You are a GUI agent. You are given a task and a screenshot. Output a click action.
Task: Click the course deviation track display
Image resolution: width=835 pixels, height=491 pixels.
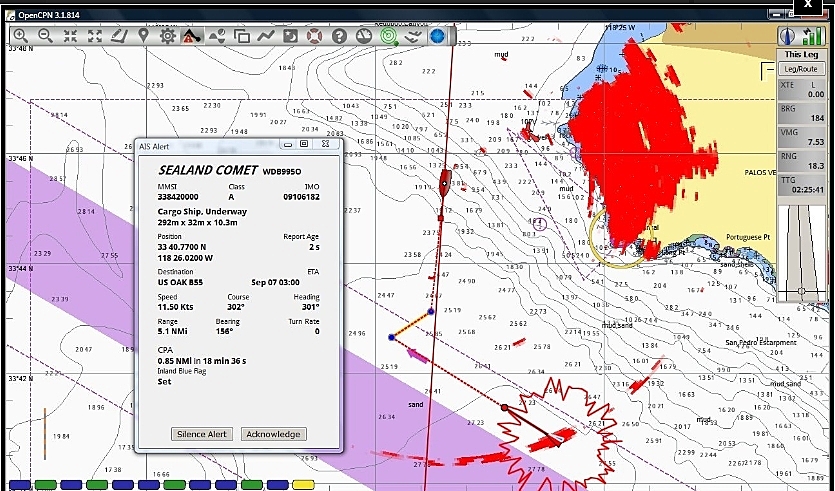coord(801,253)
